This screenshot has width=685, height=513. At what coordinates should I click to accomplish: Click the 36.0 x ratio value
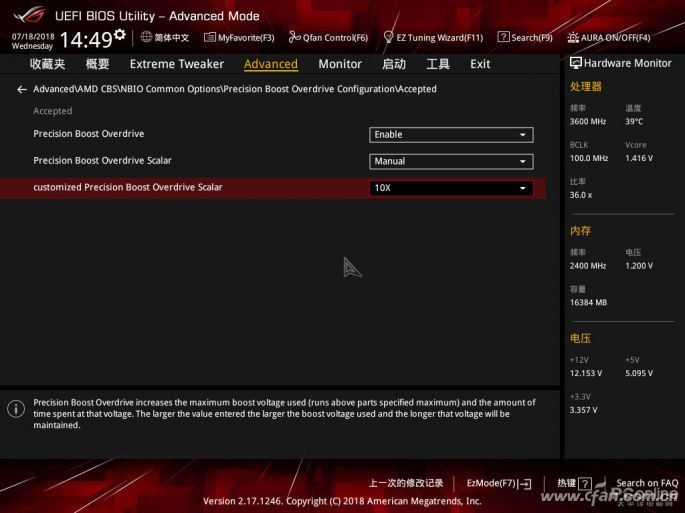point(581,195)
